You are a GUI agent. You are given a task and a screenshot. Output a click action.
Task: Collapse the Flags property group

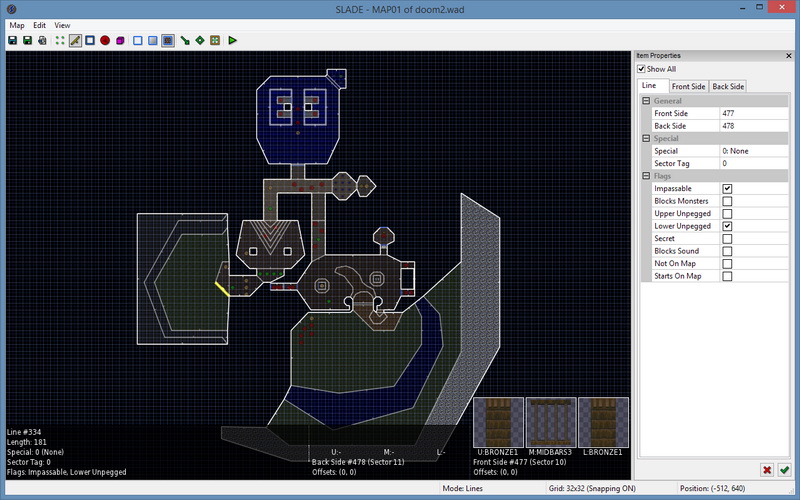tap(646, 176)
